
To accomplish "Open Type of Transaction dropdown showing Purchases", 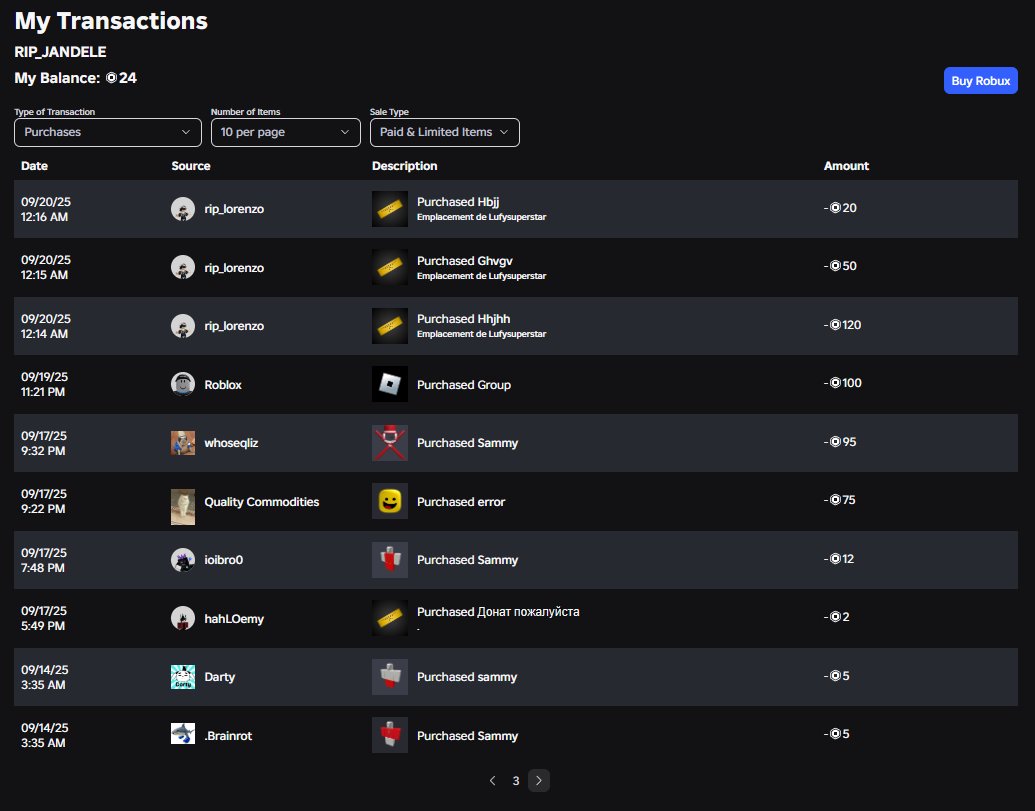I will 108,133.
